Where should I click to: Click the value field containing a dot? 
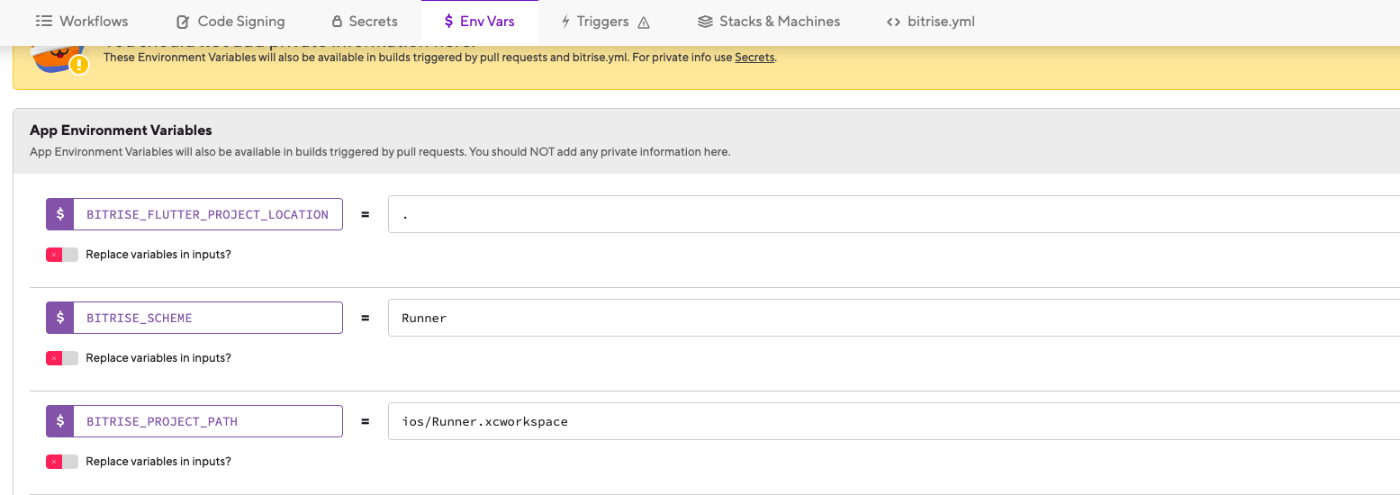894,214
